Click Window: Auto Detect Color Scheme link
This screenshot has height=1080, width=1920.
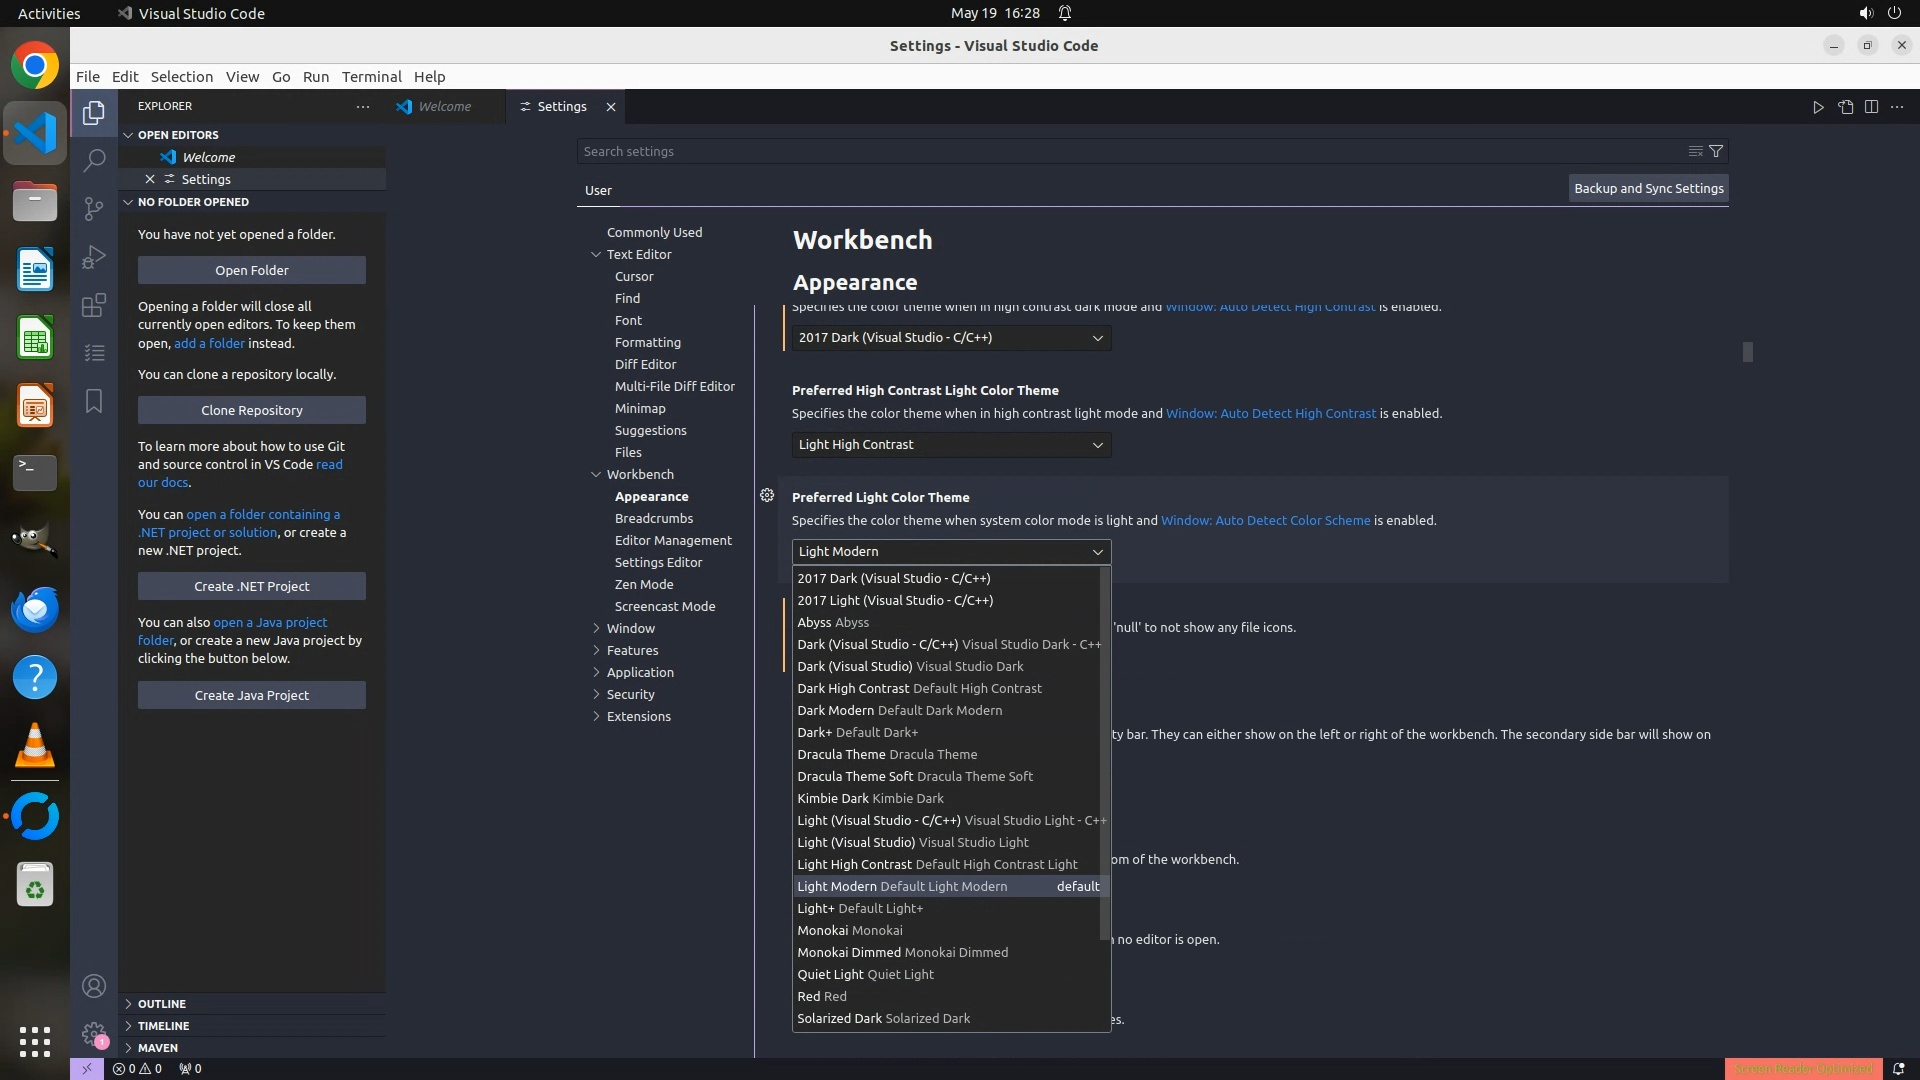(1265, 520)
